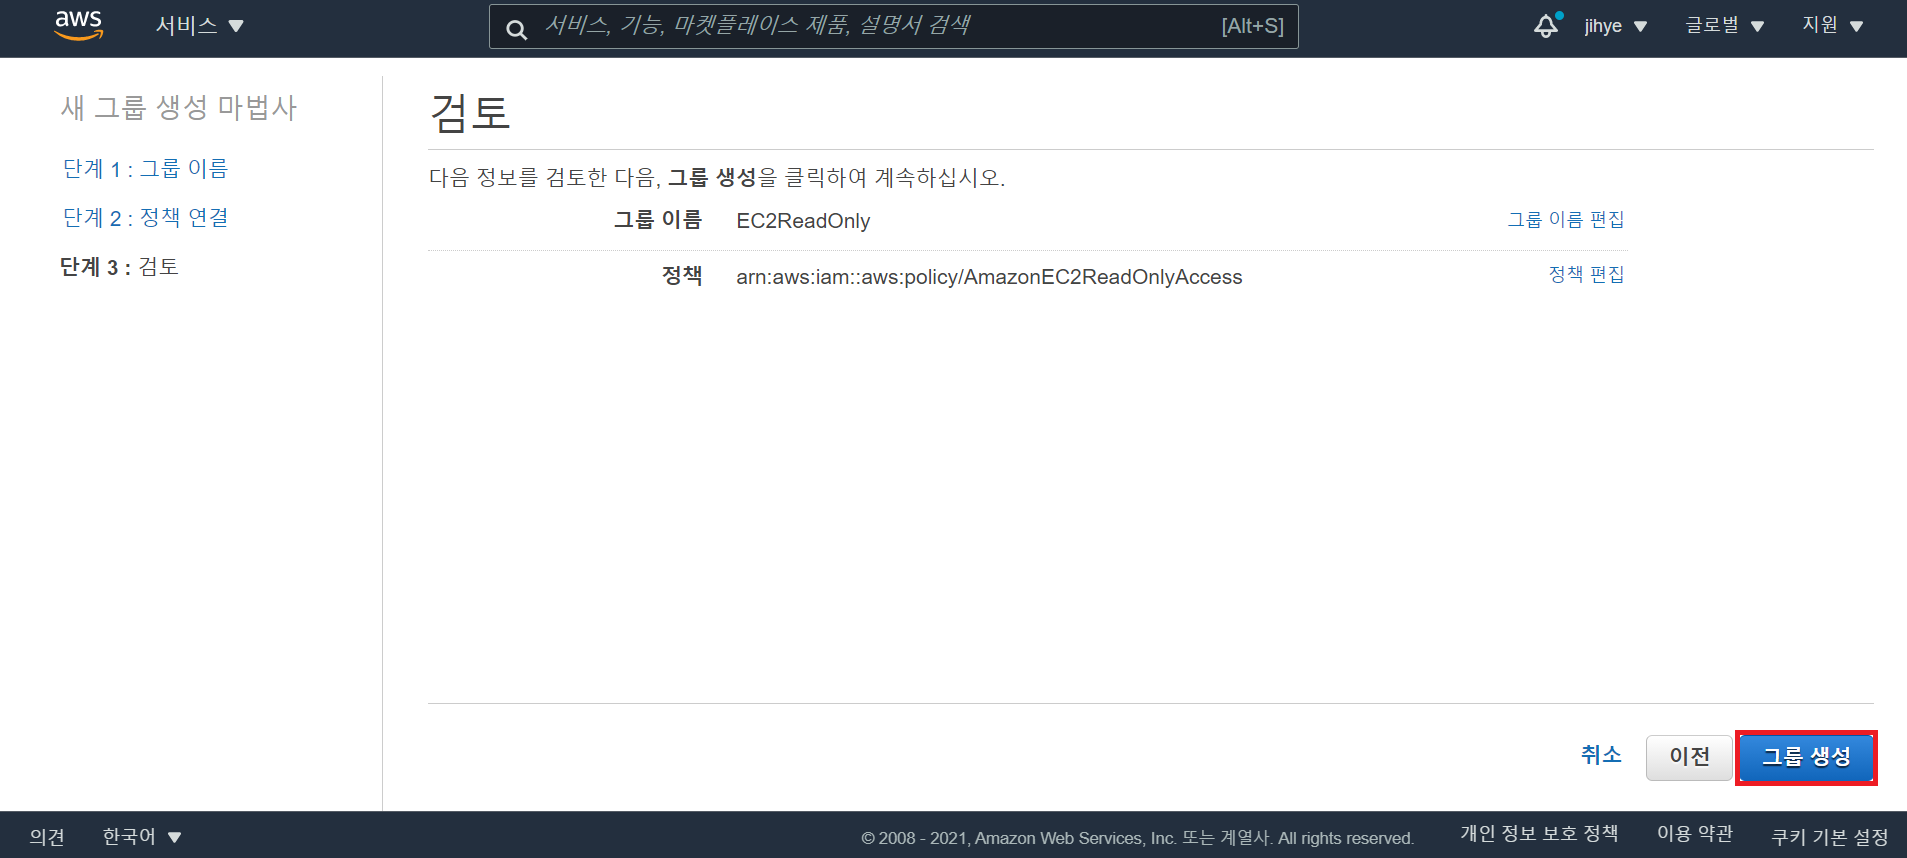Select 단계 3 : 검토 step
The image size is (1907, 858).
[x=119, y=266]
